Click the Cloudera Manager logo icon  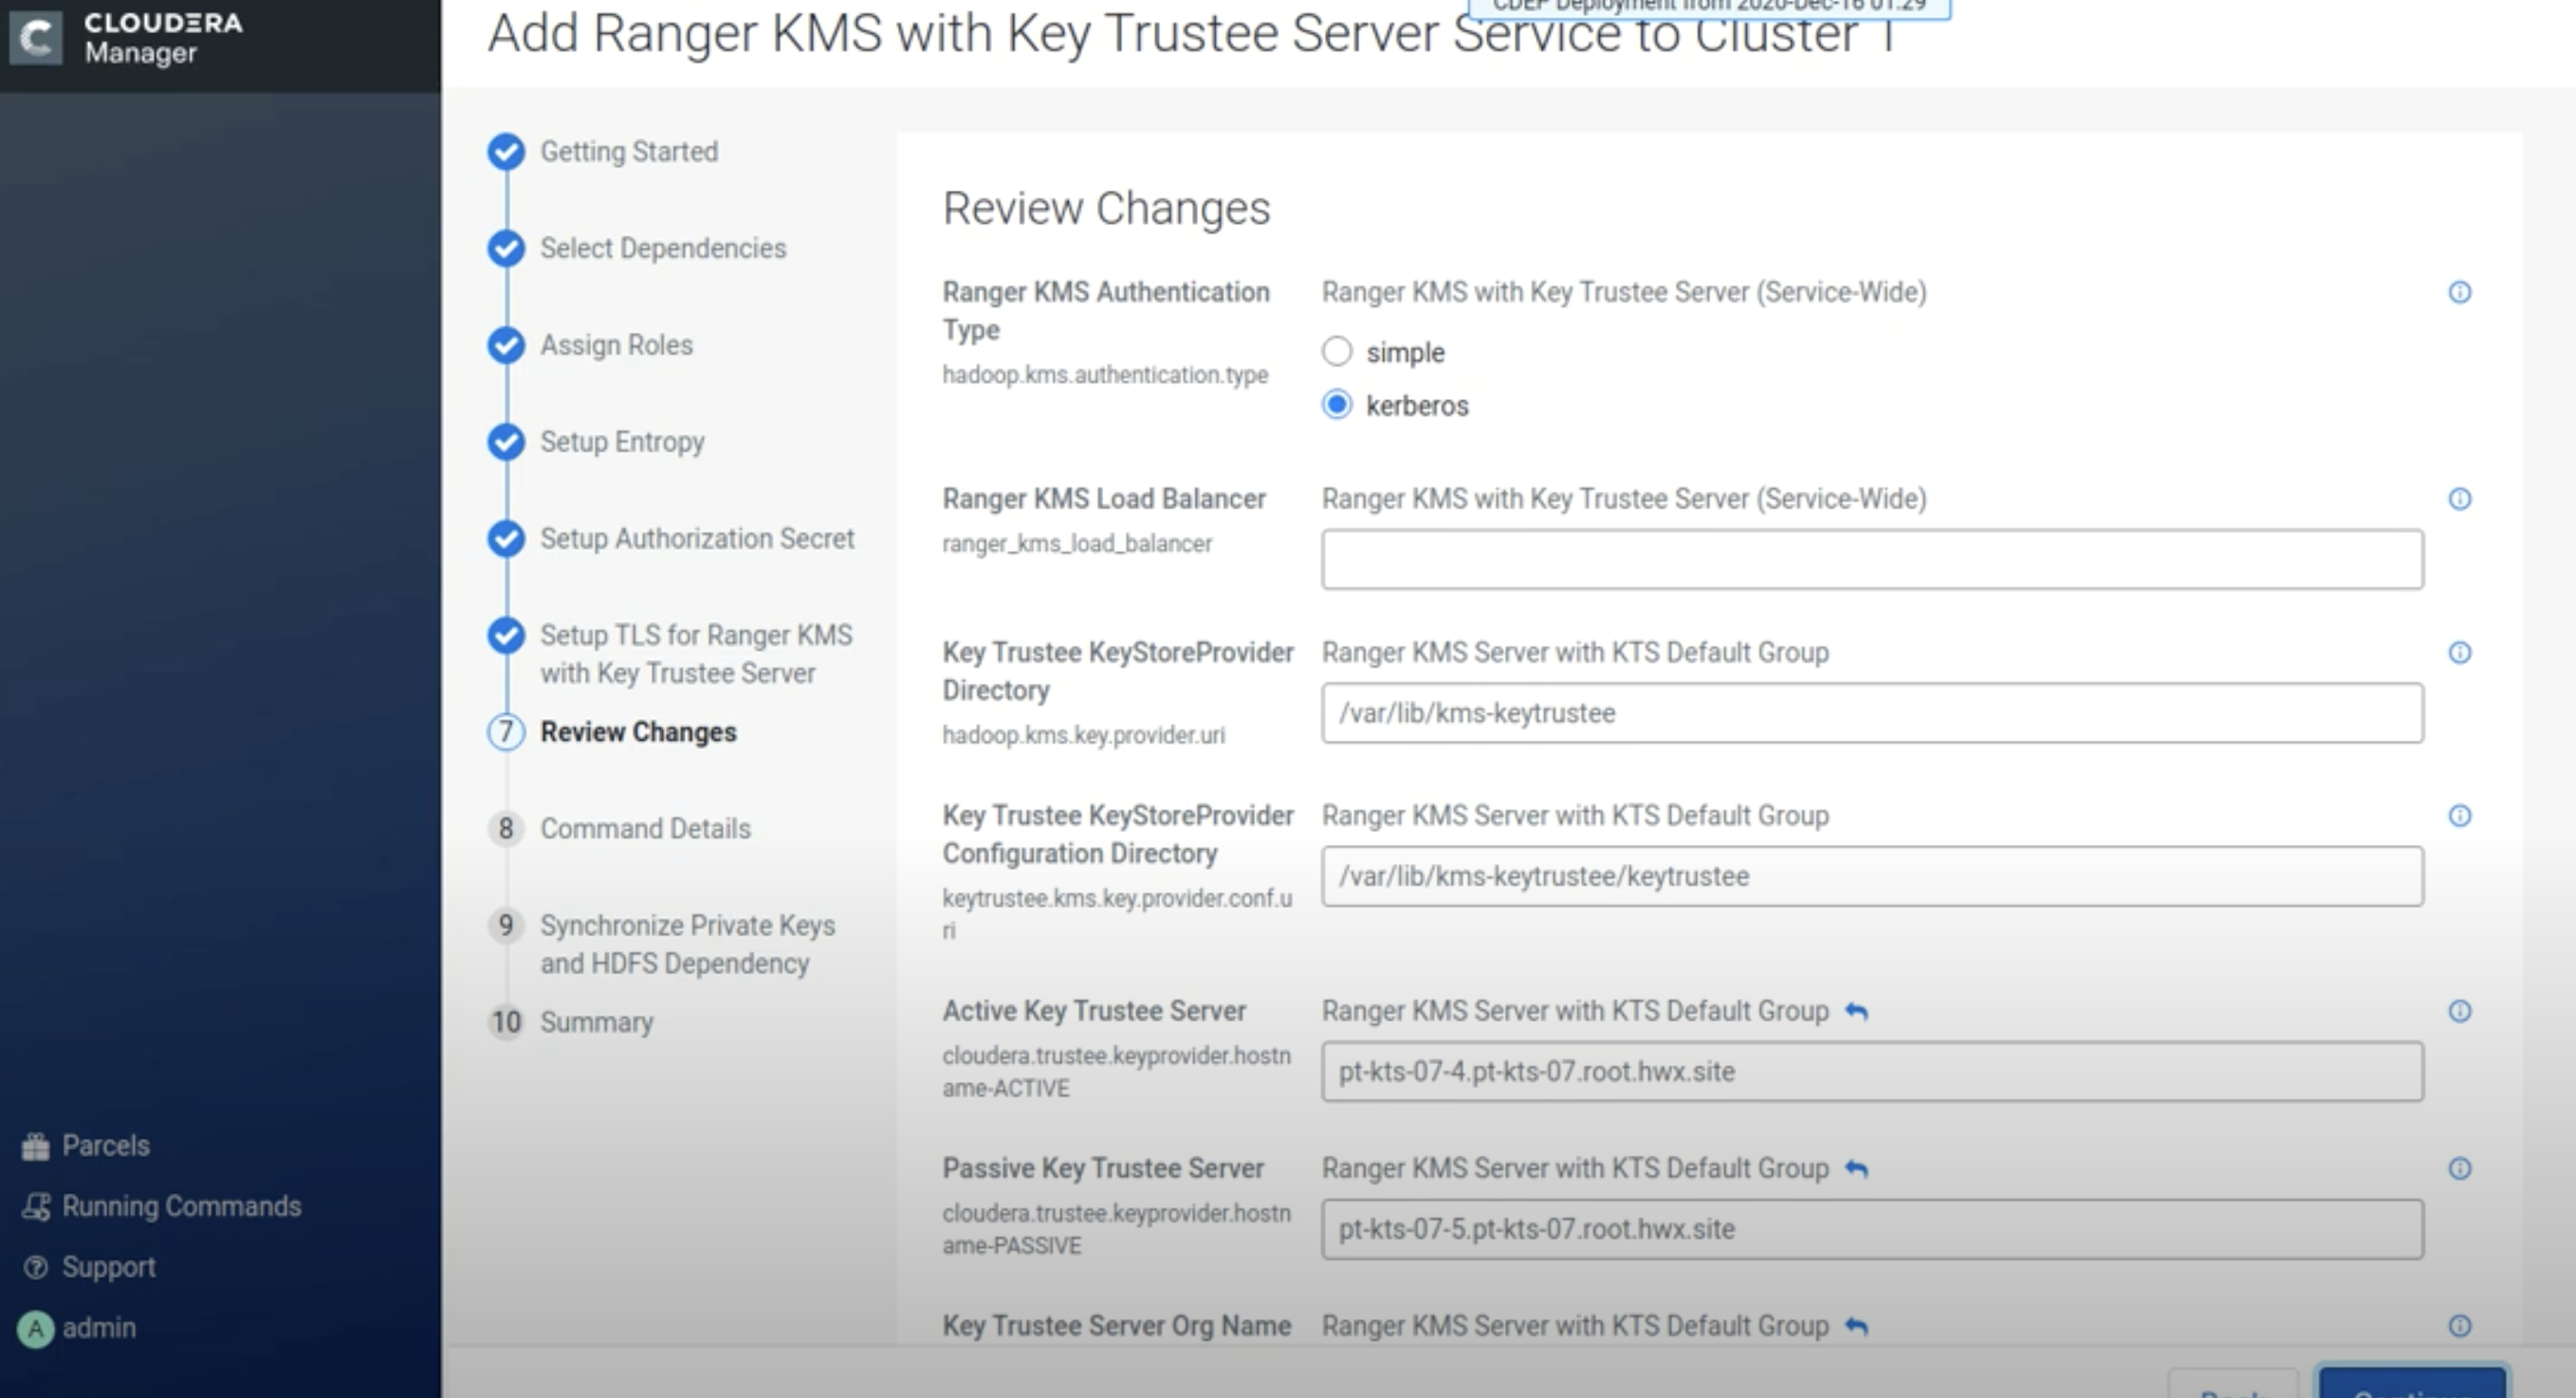coord(36,38)
